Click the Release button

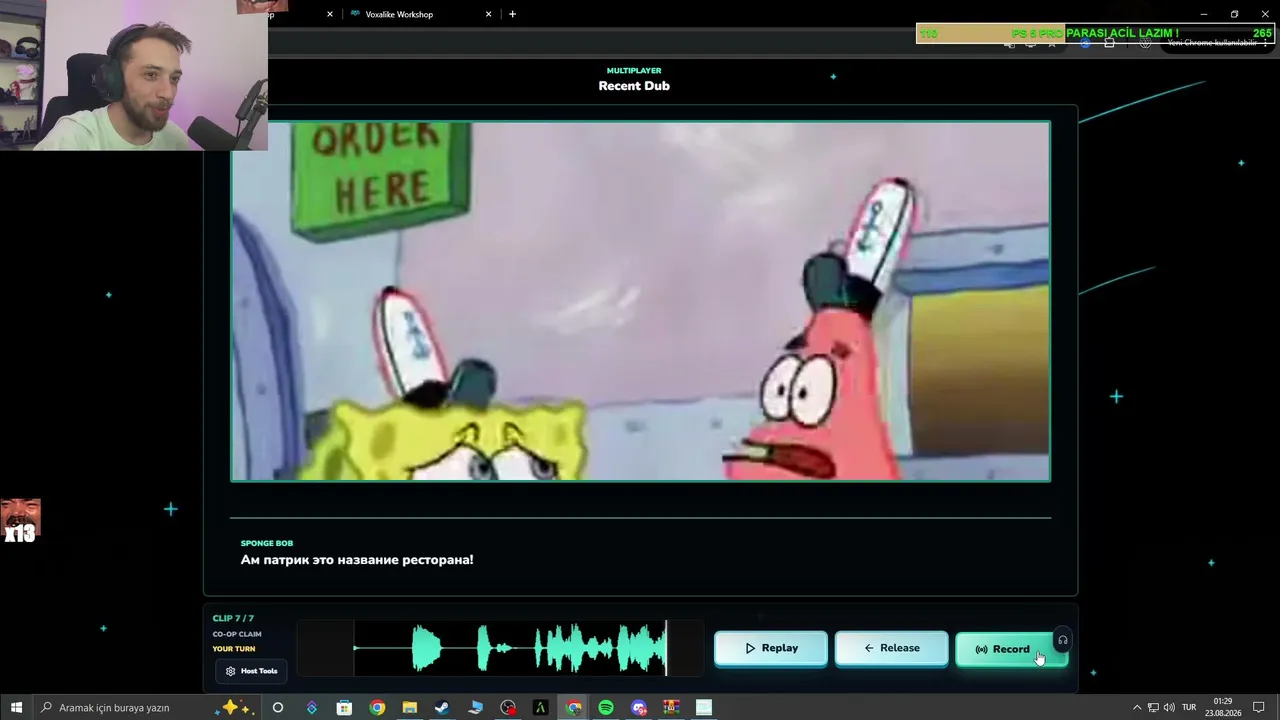pos(891,648)
